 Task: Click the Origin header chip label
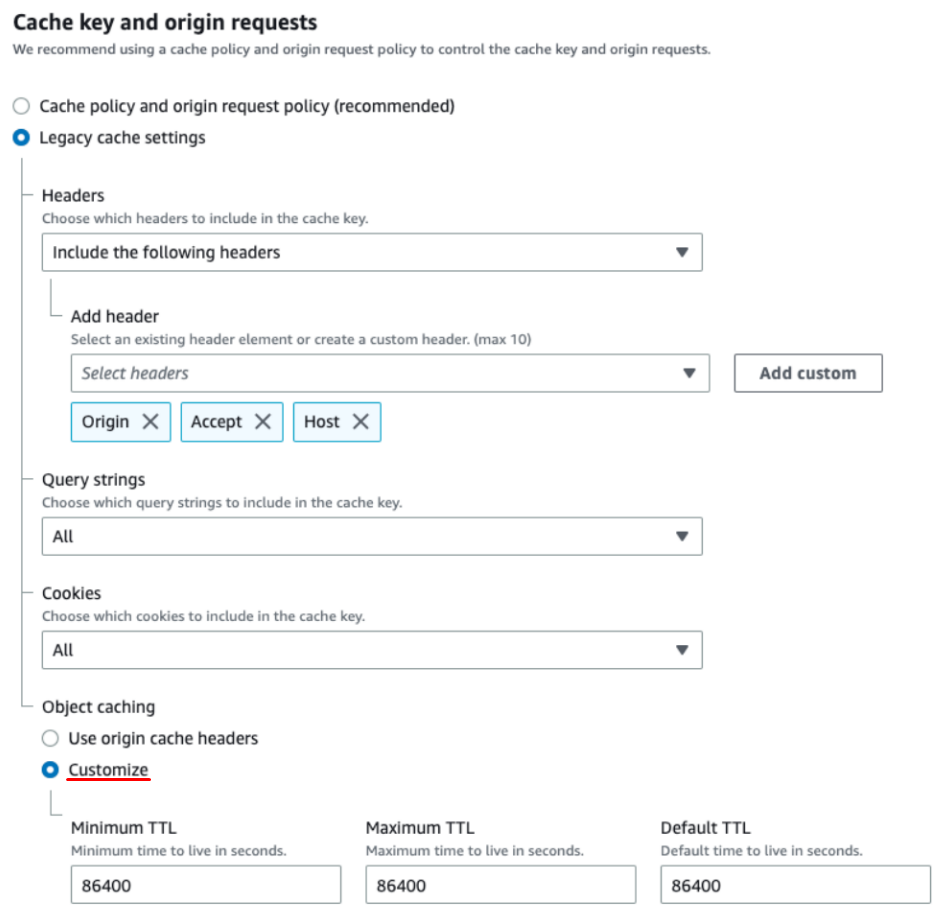pos(105,422)
